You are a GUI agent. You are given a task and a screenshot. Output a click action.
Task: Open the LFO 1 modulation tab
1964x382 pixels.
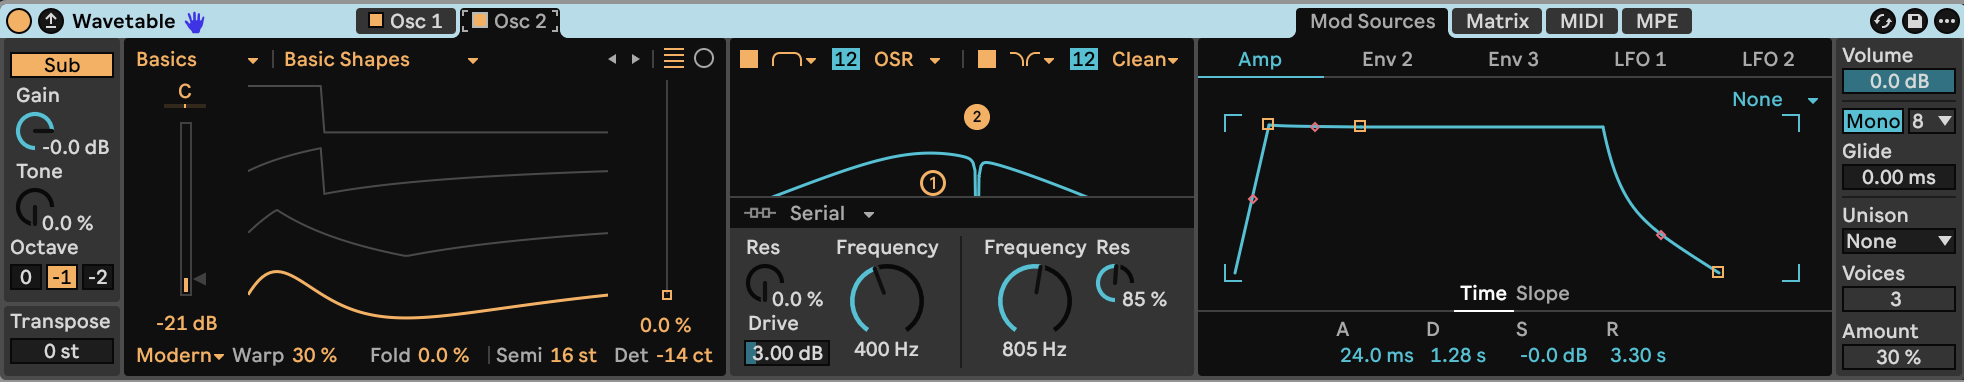point(1640,59)
